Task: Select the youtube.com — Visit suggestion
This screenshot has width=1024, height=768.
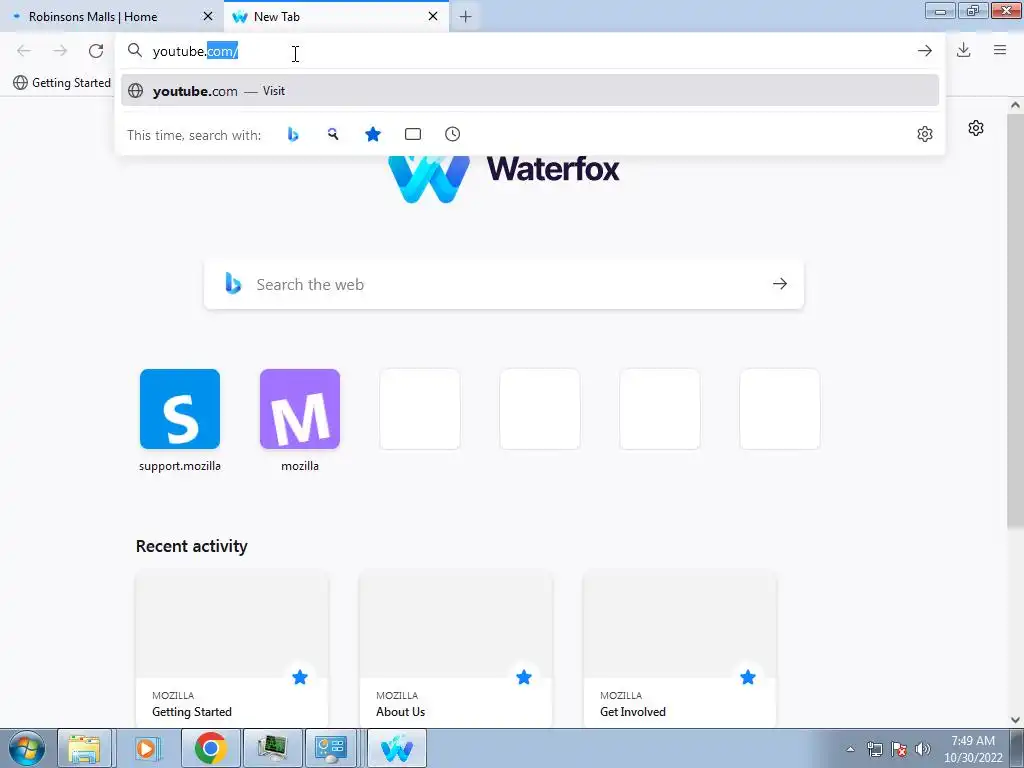Action: coord(530,91)
